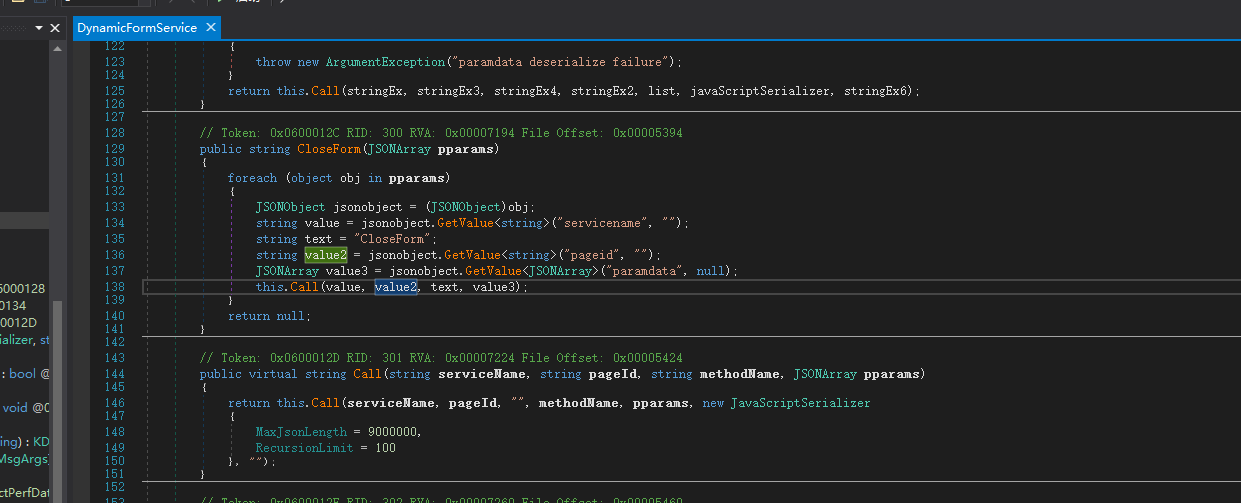Click the JSONObject type cast on line 133

pyautogui.click(x=467, y=207)
